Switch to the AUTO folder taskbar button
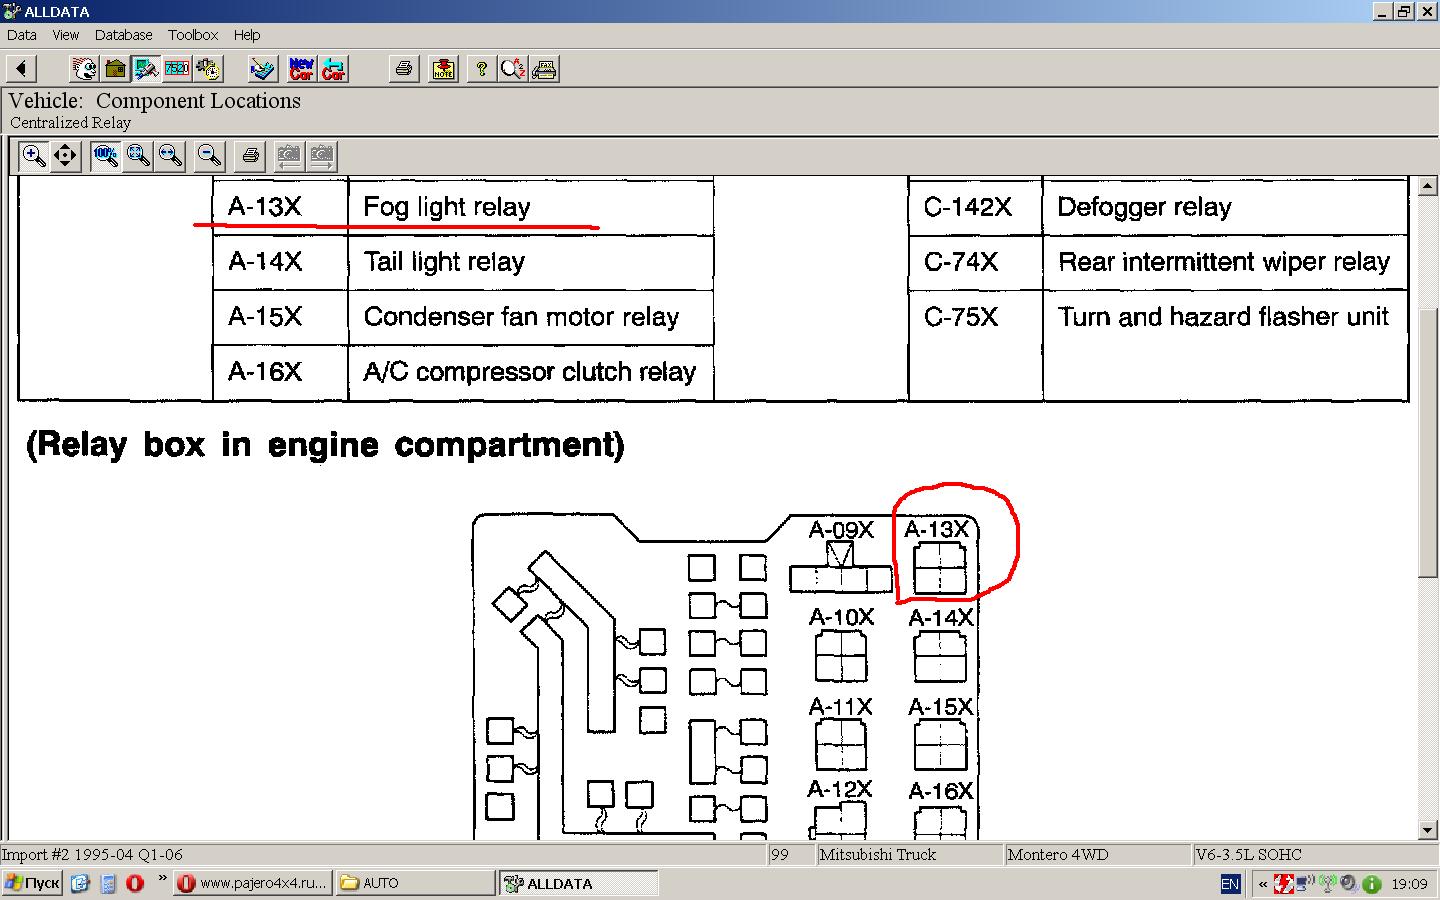 tap(415, 883)
